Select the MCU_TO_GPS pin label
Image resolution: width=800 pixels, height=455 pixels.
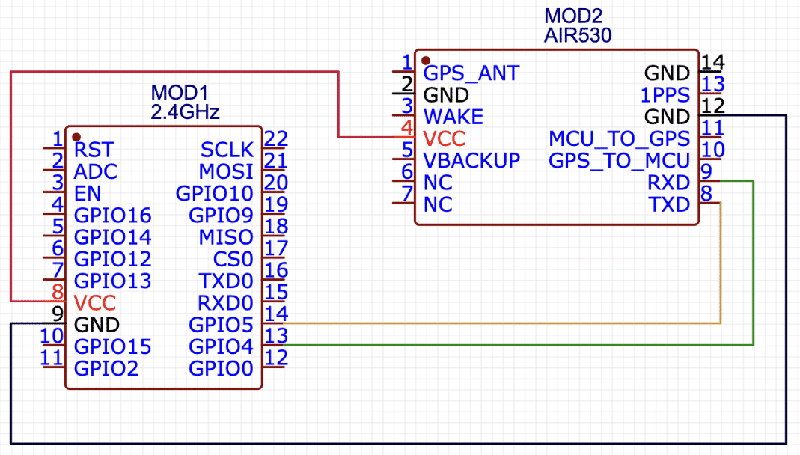click(619, 139)
